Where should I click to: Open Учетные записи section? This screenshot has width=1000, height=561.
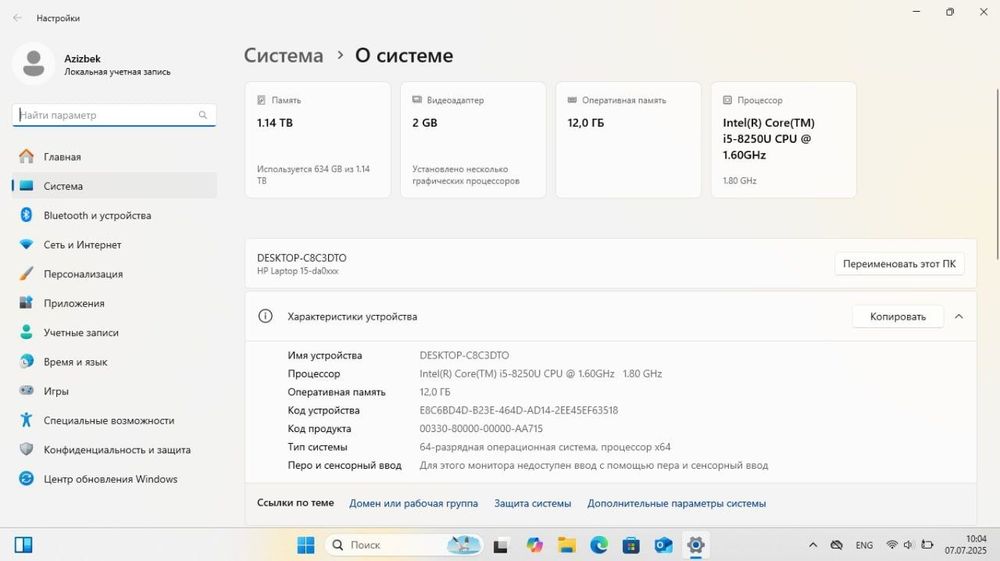tap(114, 333)
